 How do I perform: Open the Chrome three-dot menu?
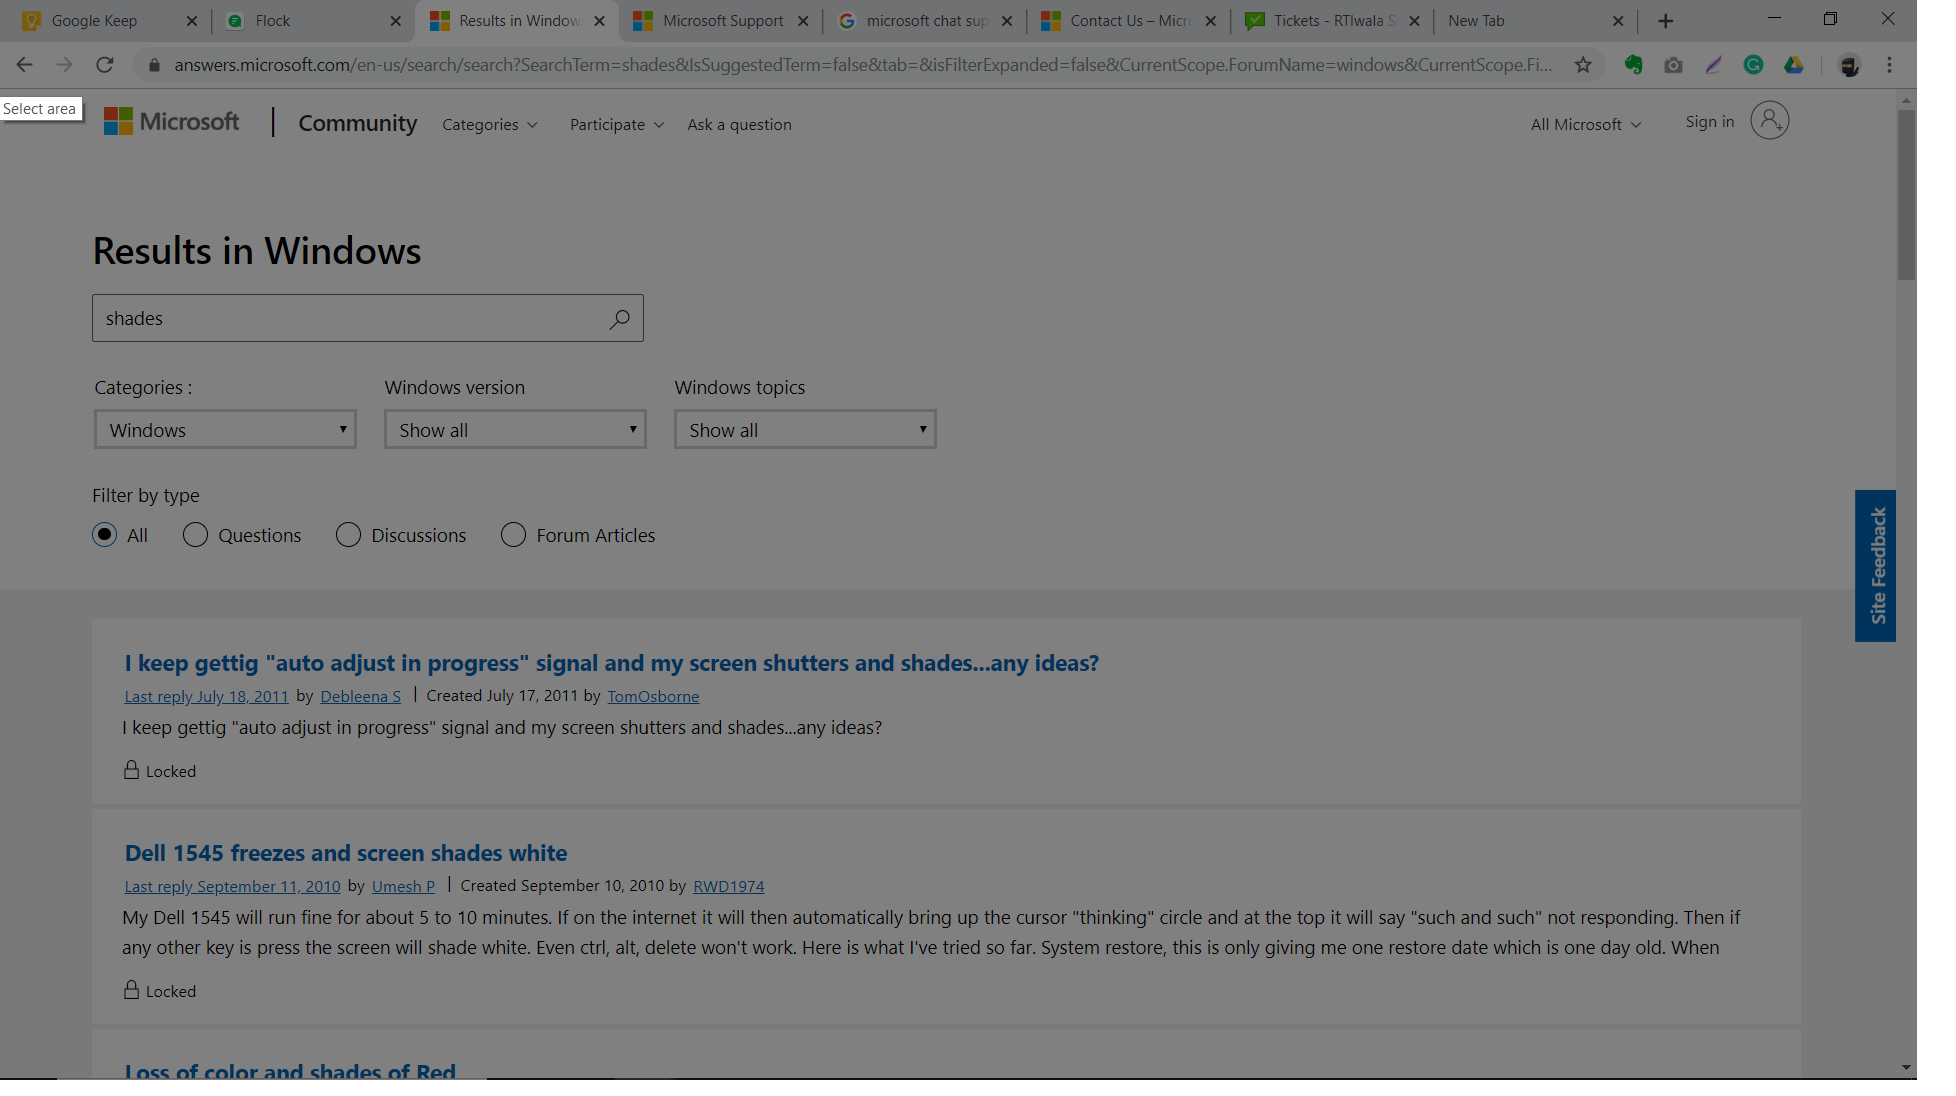click(x=1890, y=65)
